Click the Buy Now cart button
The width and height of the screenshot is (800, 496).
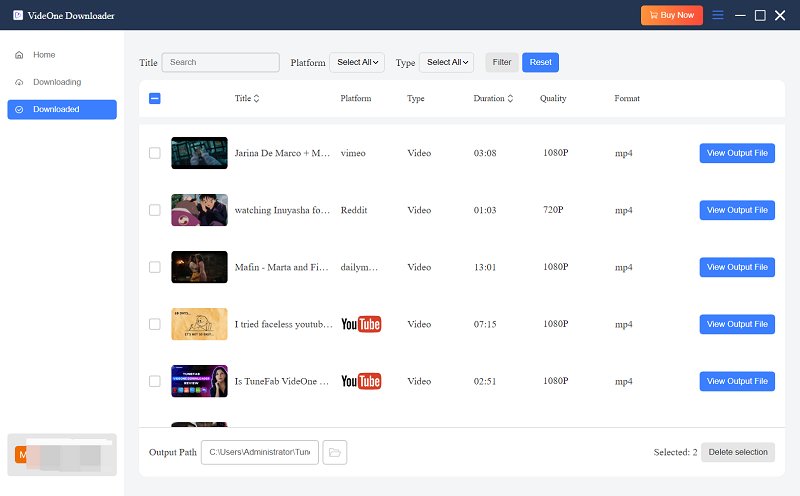671,15
